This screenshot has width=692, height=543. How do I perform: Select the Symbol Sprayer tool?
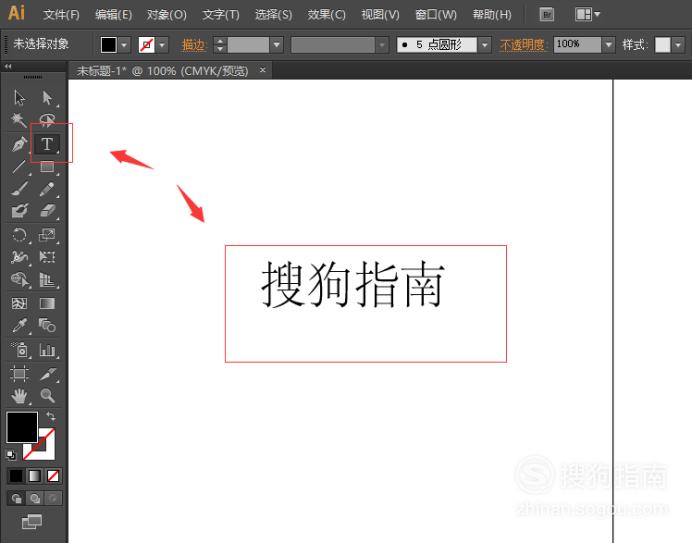point(19,350)
